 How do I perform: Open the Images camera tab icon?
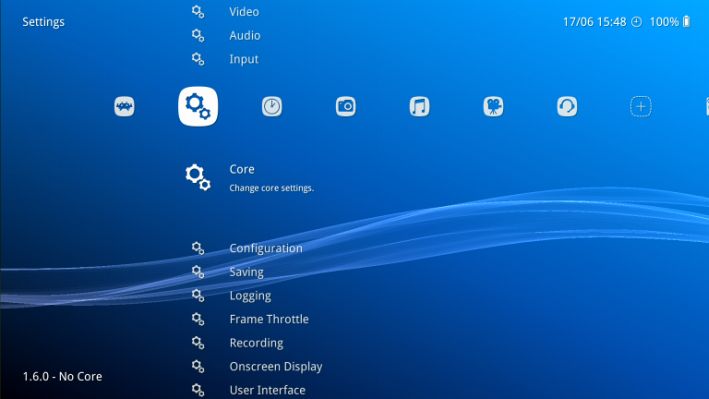345,107
